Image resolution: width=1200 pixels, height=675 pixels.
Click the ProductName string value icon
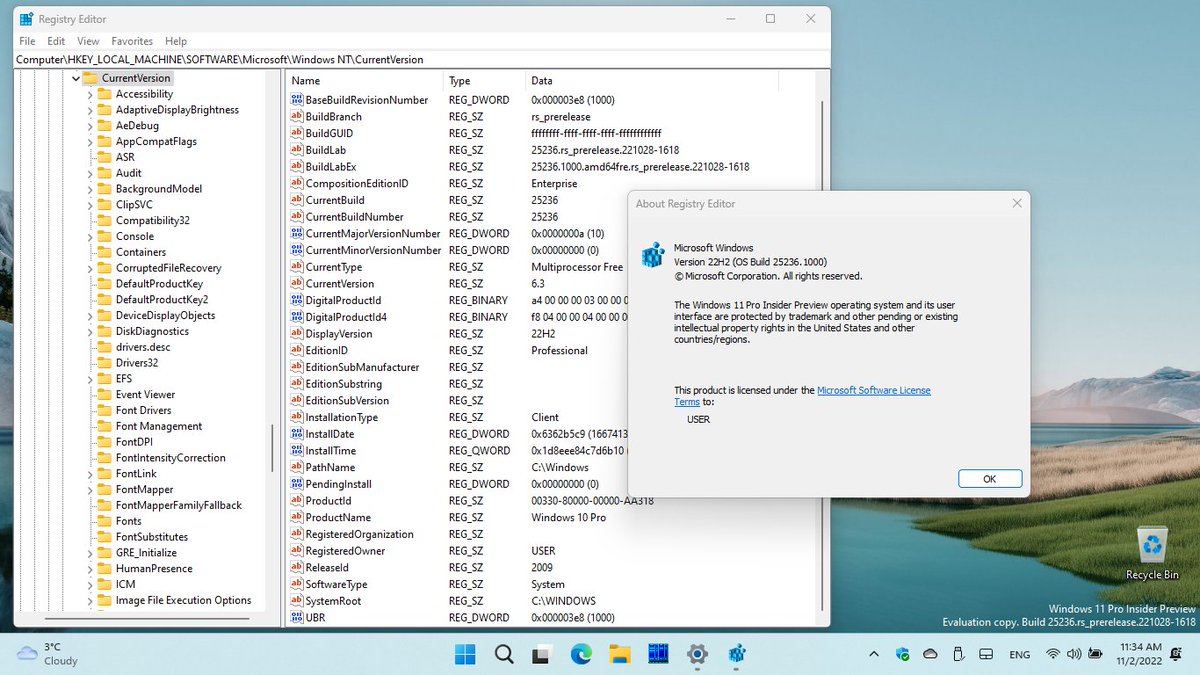[296, 518]
